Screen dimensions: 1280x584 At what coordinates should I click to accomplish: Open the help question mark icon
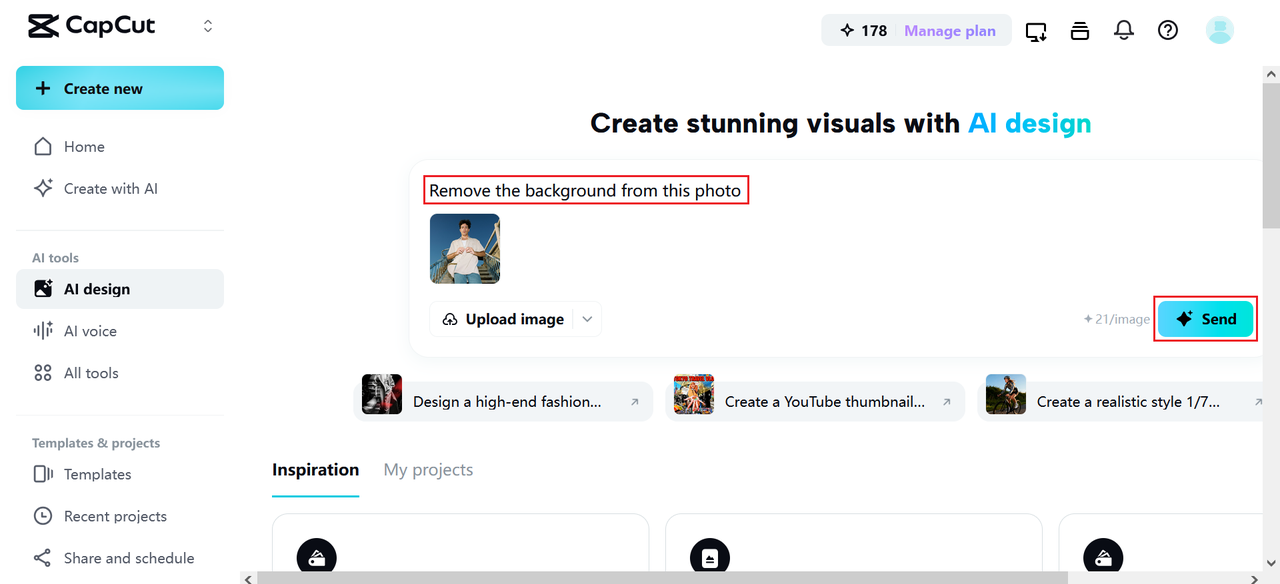(x=1168, y=30)
